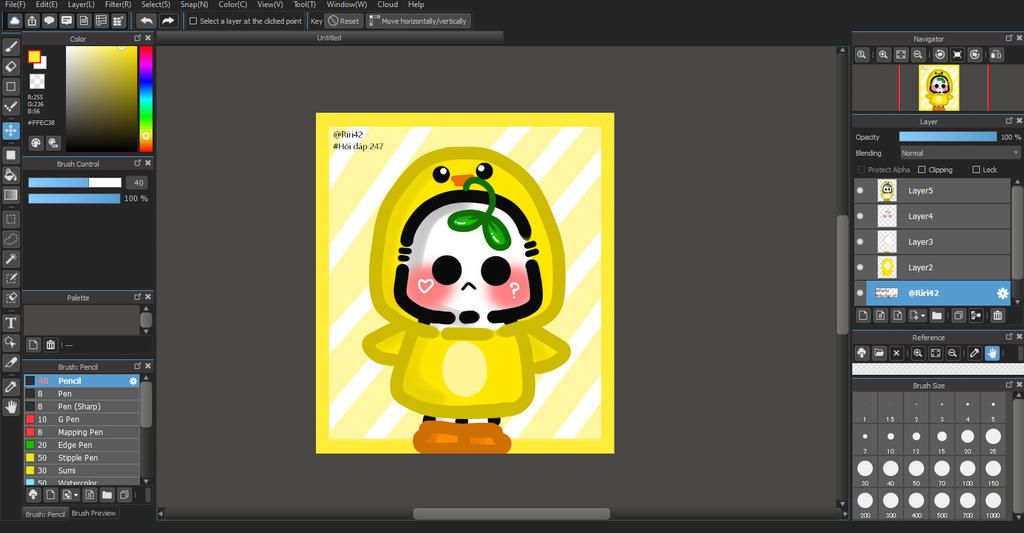The height and width of the screenshot is (533, 1024).
Task: Click the Navigator canvas thumbnail
Action: click(939, 88)
